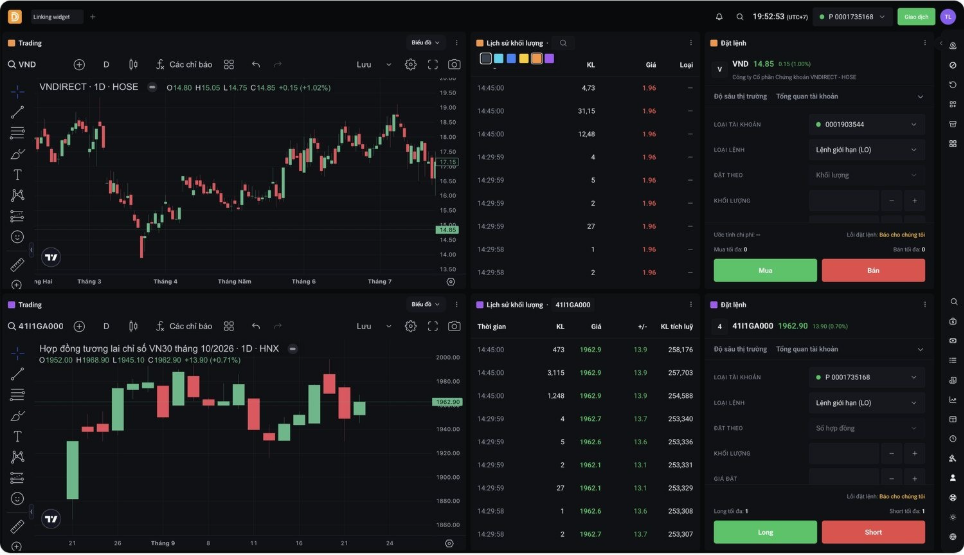Click the green Long button
Screen dimensions: 964x555
click(x=765, y=532)
